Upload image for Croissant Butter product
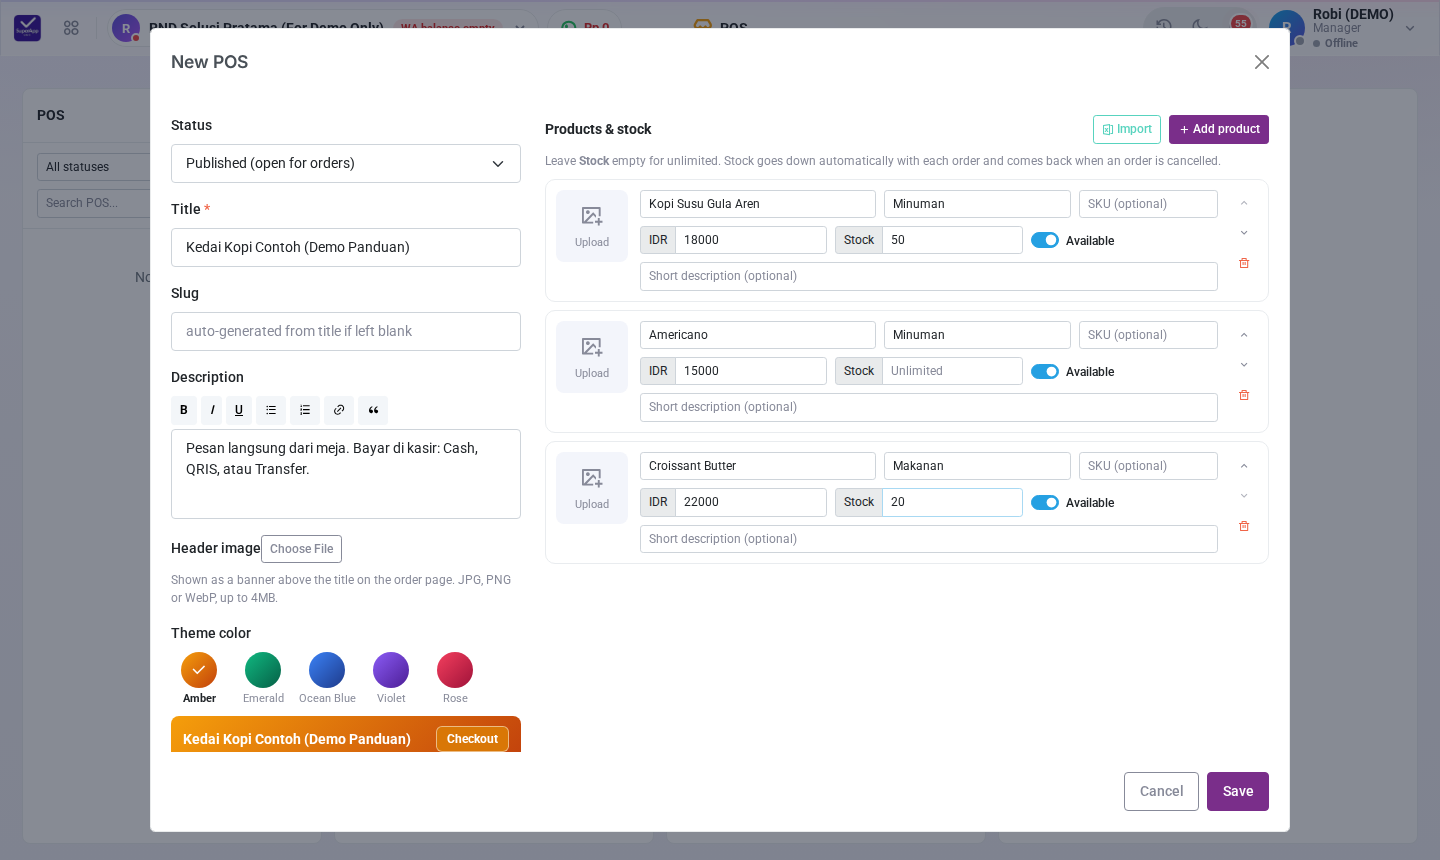 point(592,488)
